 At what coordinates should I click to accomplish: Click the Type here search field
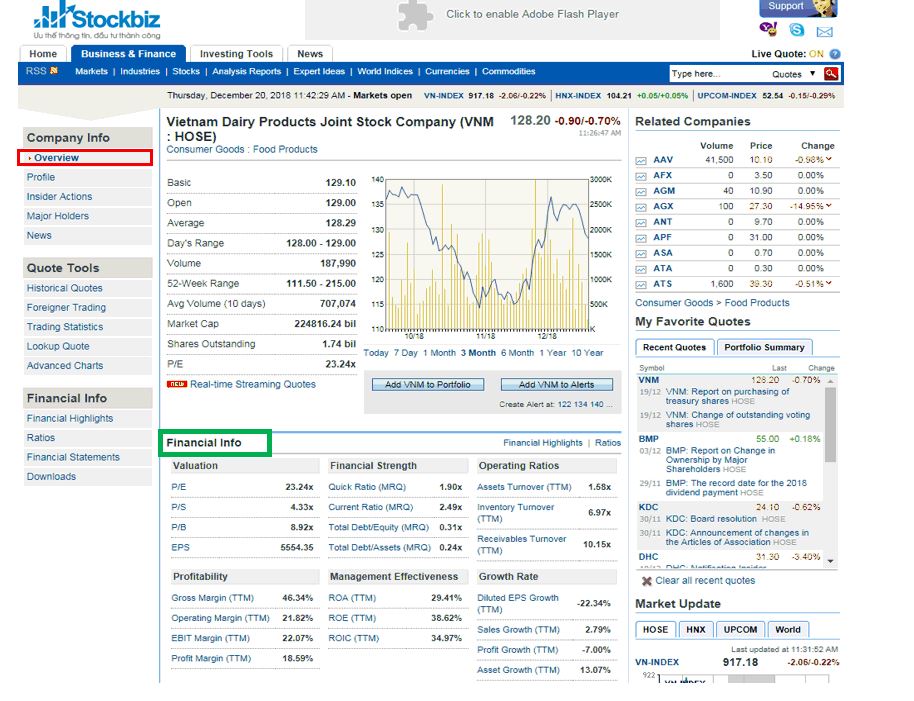point(717,74)
